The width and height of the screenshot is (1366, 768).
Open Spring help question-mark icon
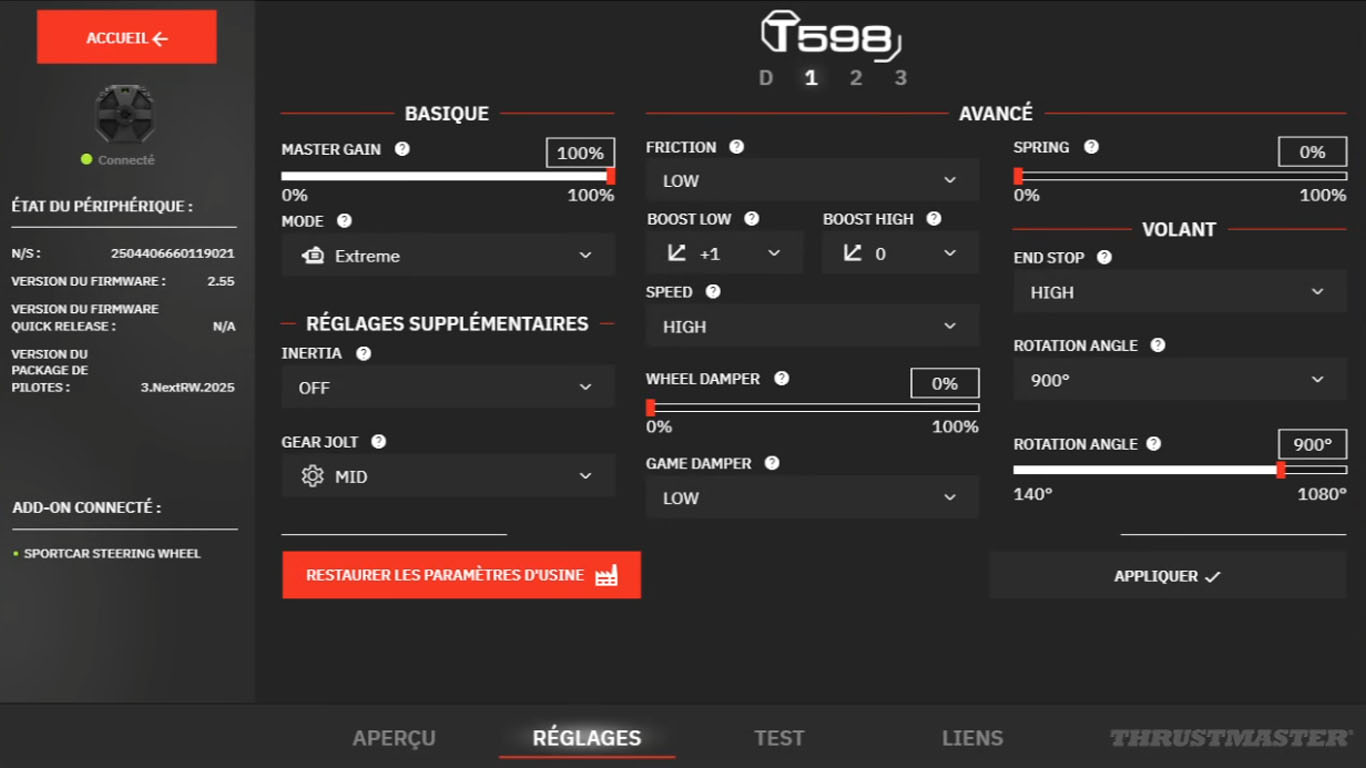(1091, 147)
